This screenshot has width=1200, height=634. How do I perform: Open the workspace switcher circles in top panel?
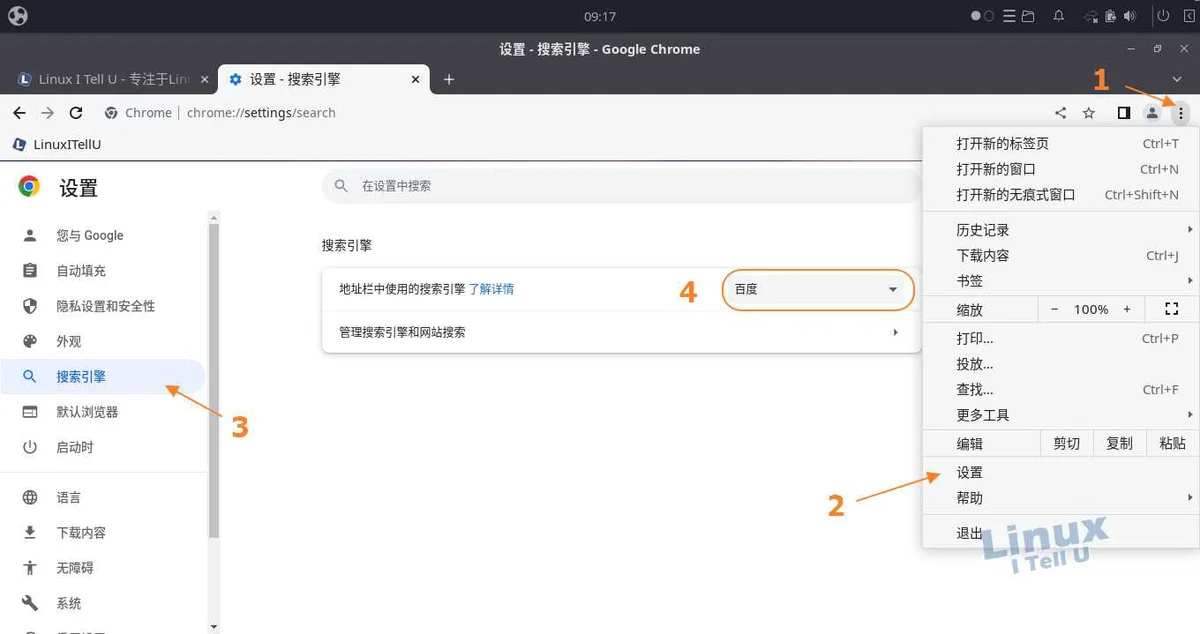(983, 16)
